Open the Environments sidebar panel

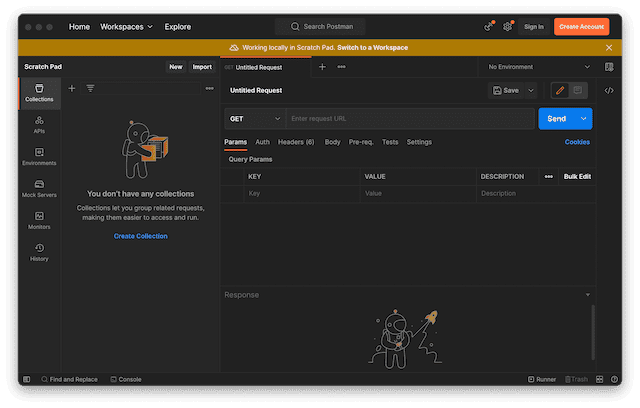[x=39, y=156]
